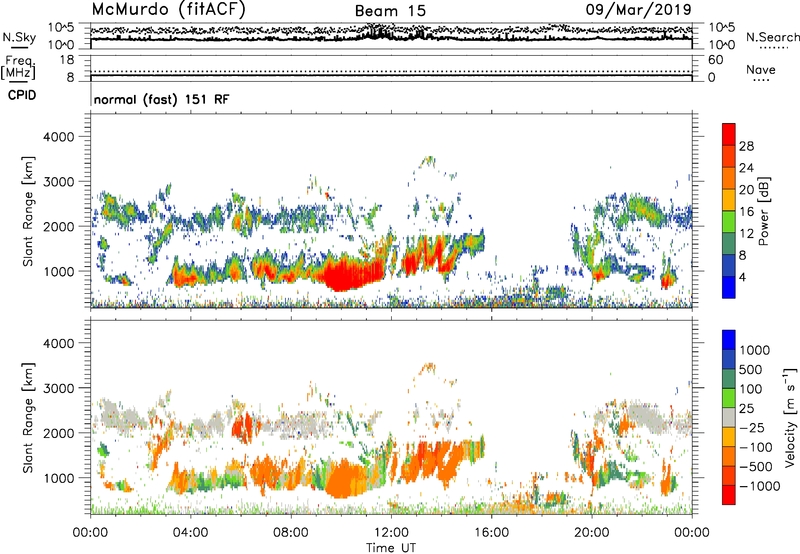Click the Time UT axis label
The height and width of the screenshot is (554, 800).
point(391,548)
